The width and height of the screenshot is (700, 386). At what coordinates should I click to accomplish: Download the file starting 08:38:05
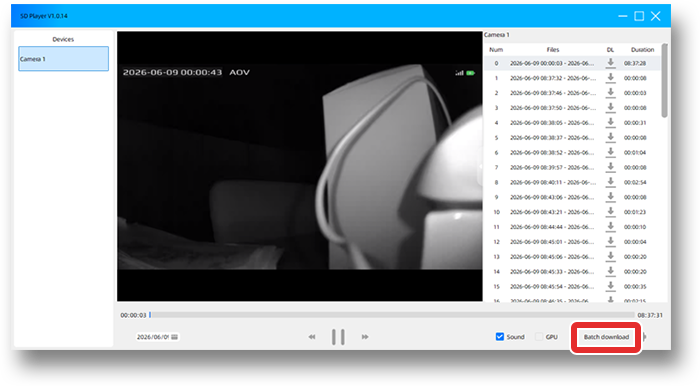click(610, 122)
